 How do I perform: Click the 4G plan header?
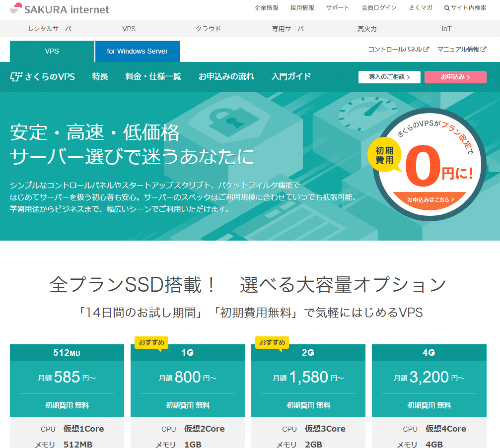[x=429, y=353]
